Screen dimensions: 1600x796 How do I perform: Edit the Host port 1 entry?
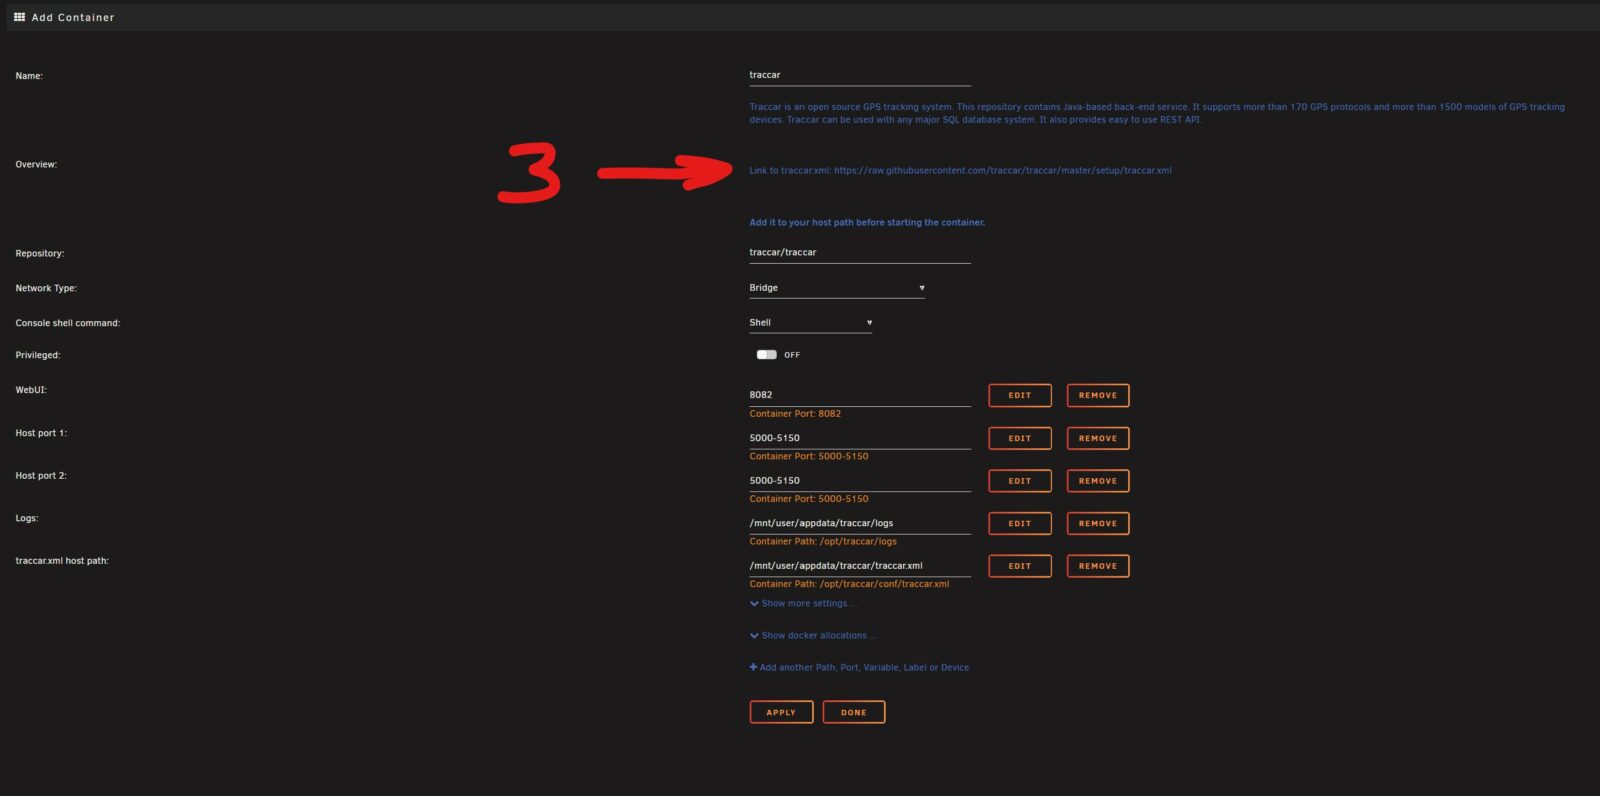[x=1019, y=439]
